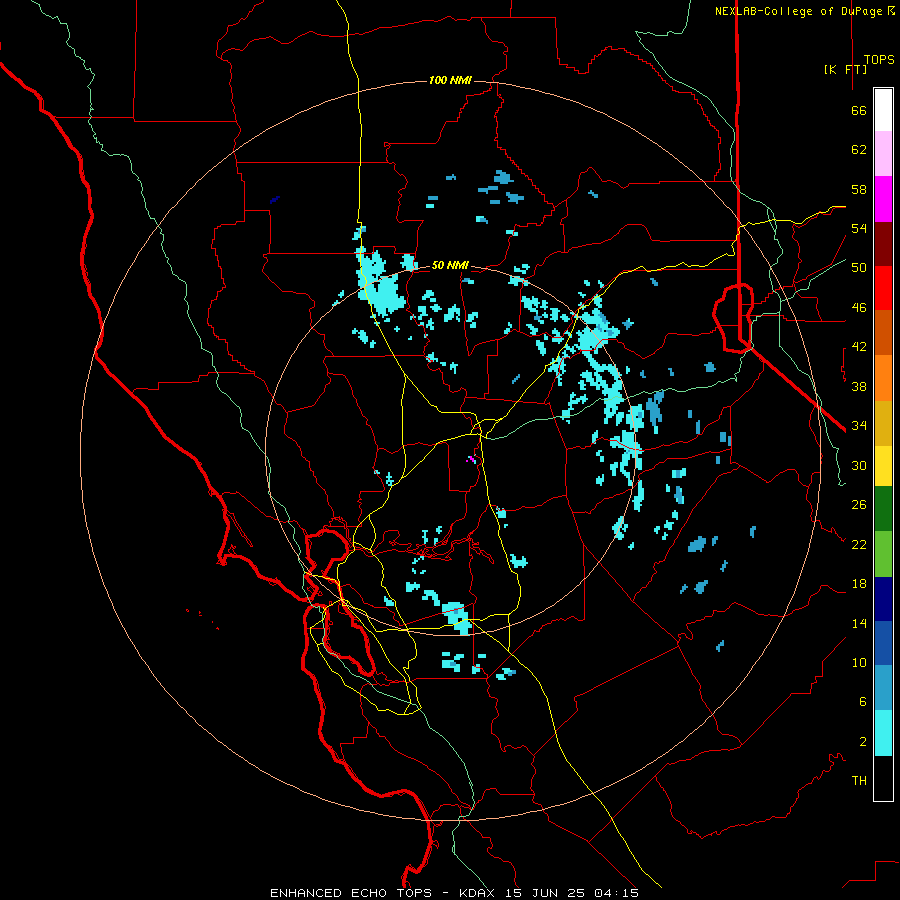
Task: Click the legend value 42
Action: pyautogui.click(x=859, y=347)
